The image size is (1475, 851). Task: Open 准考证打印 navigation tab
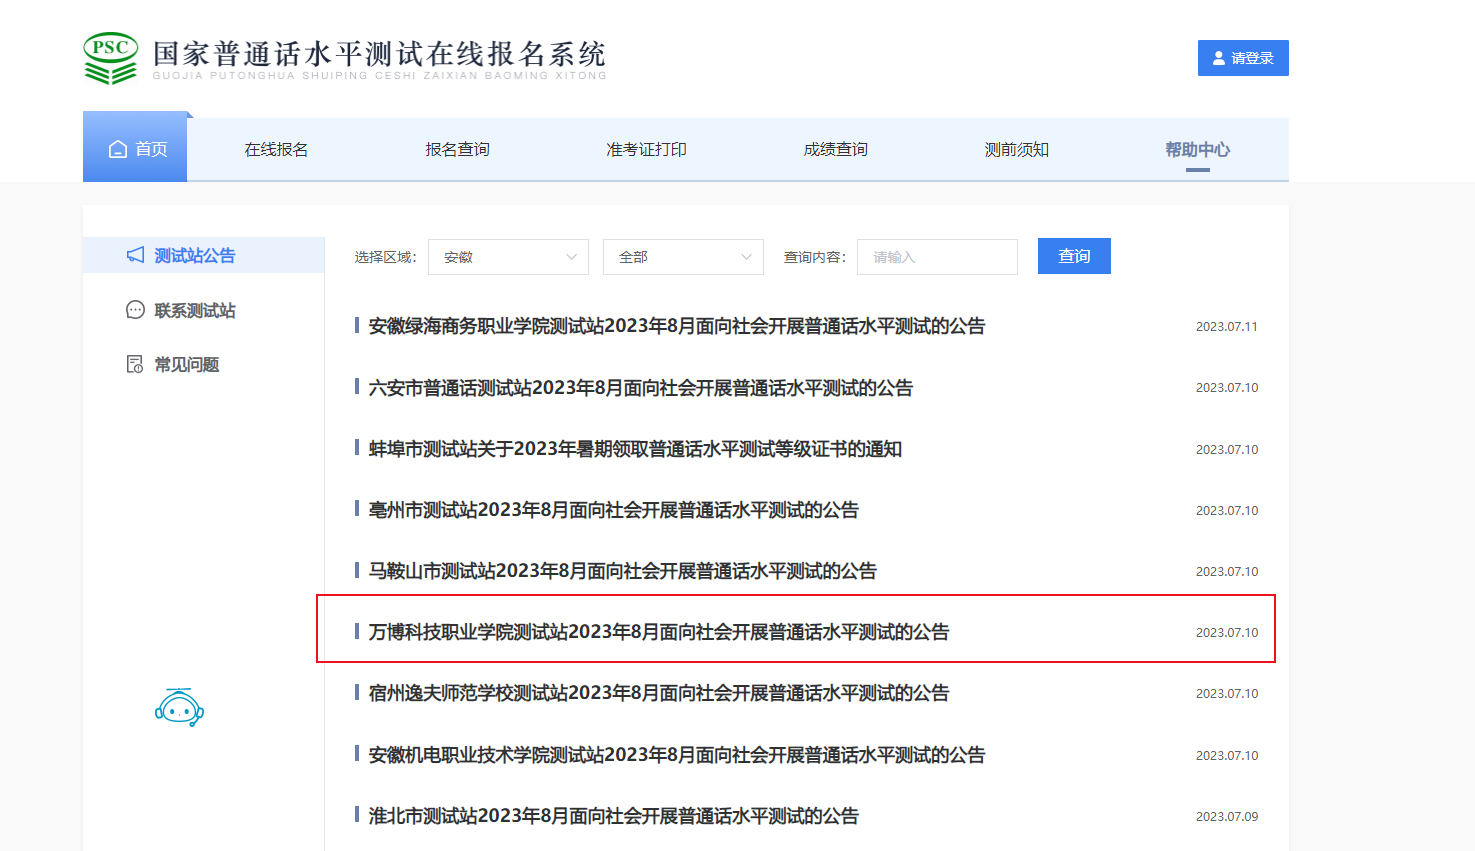click(646, 150)
